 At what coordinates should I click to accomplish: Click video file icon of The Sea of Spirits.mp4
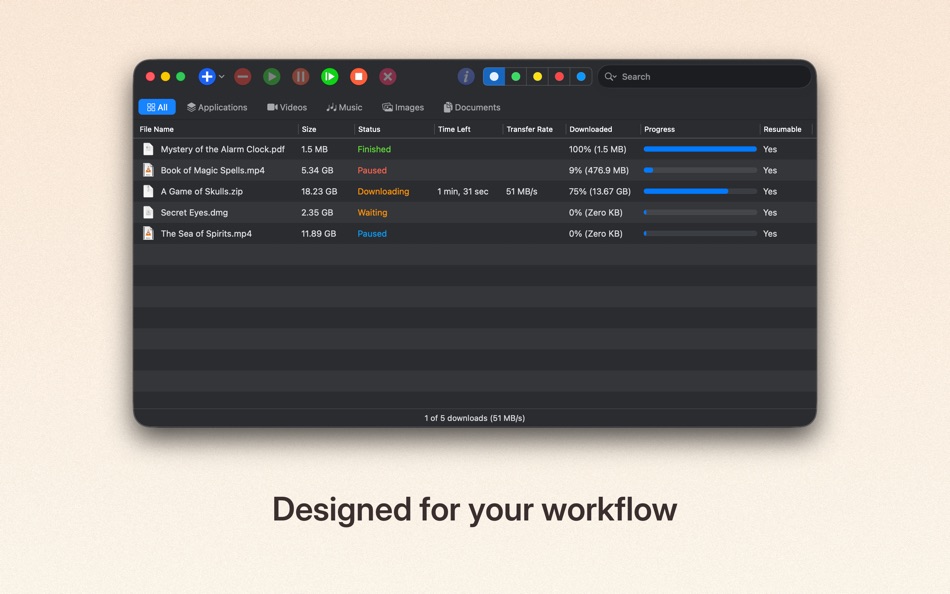148,233
